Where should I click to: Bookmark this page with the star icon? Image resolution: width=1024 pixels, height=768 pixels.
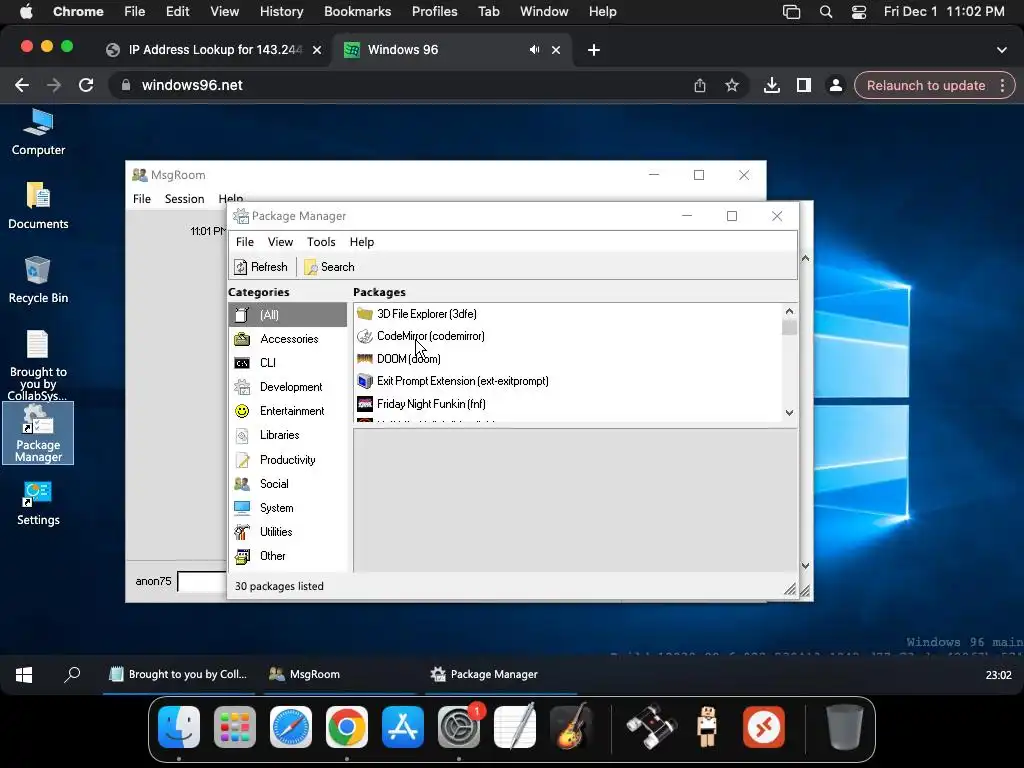732,86
